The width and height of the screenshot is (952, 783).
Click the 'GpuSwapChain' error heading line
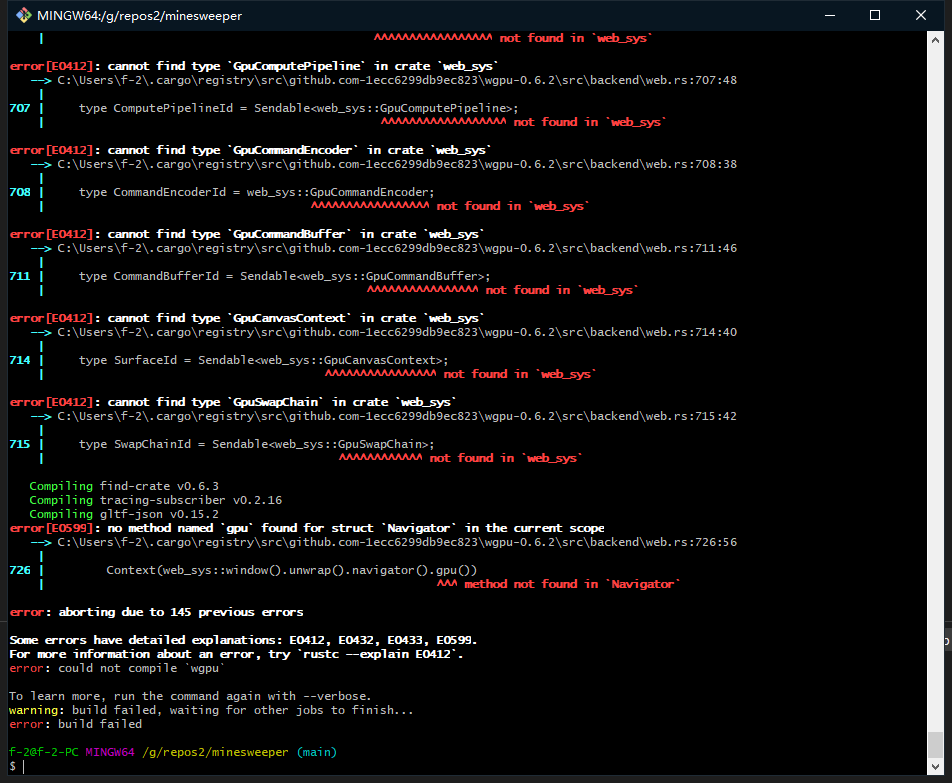233,402
